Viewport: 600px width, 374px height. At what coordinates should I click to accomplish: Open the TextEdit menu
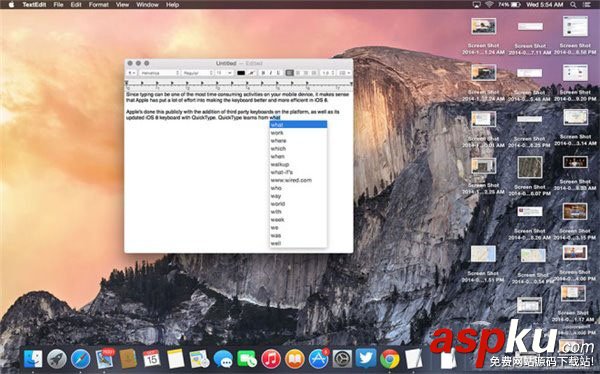coord(34,5)
